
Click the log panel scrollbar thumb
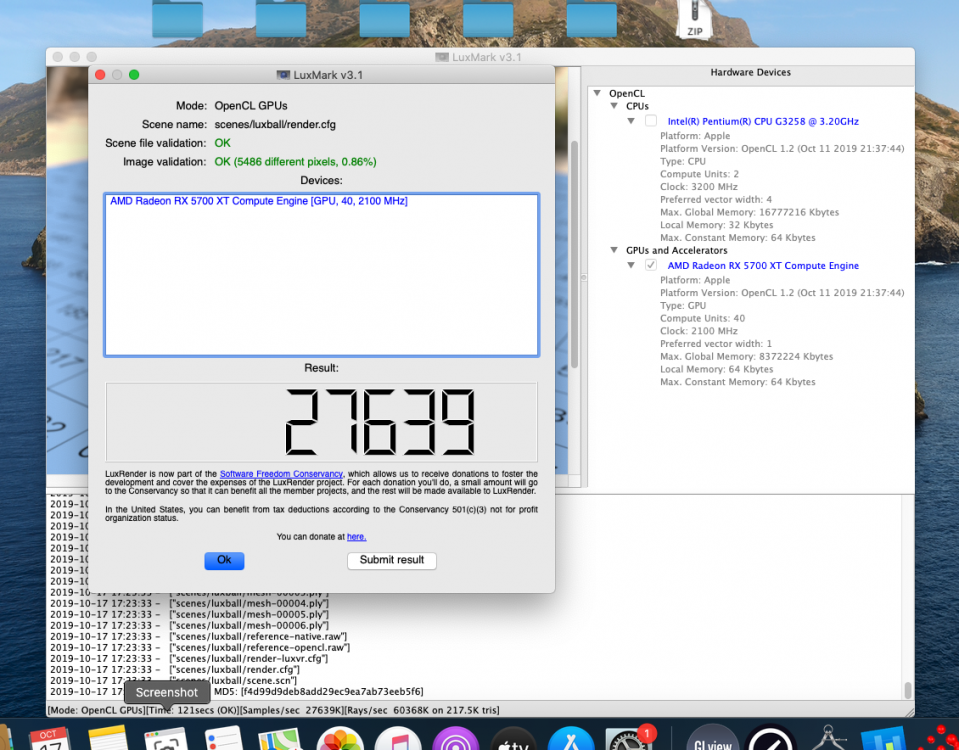pyautogui.click(x=908, y=691)
